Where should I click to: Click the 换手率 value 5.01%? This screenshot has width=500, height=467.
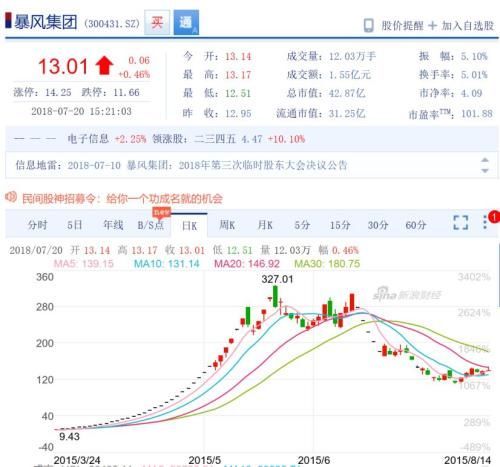point(474,75)
